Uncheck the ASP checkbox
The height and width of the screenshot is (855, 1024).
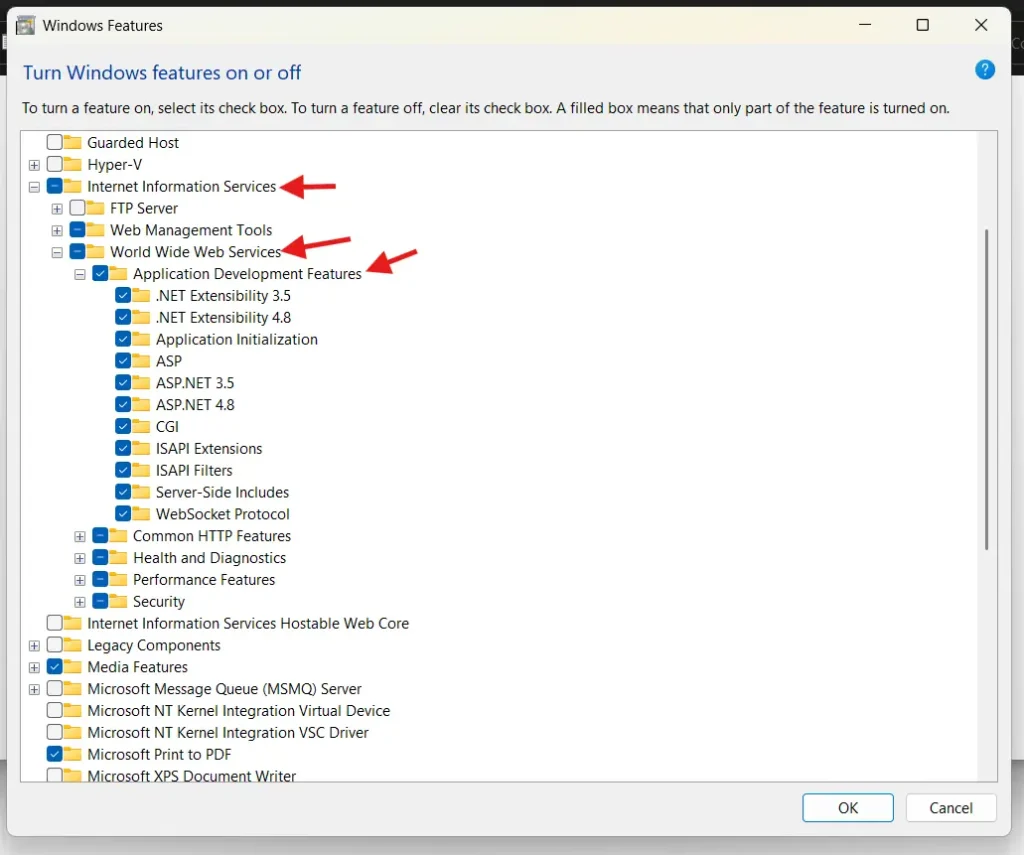pos(123,361)
